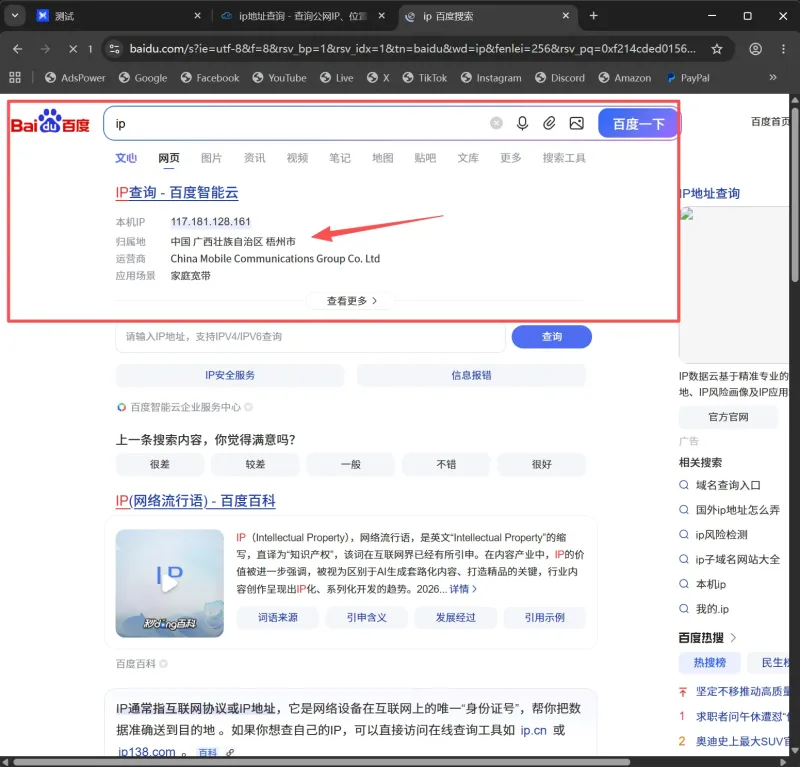Open IP地址查询 sidebar heading
This screenshot has height=767, width=800.
pos(710,193)
